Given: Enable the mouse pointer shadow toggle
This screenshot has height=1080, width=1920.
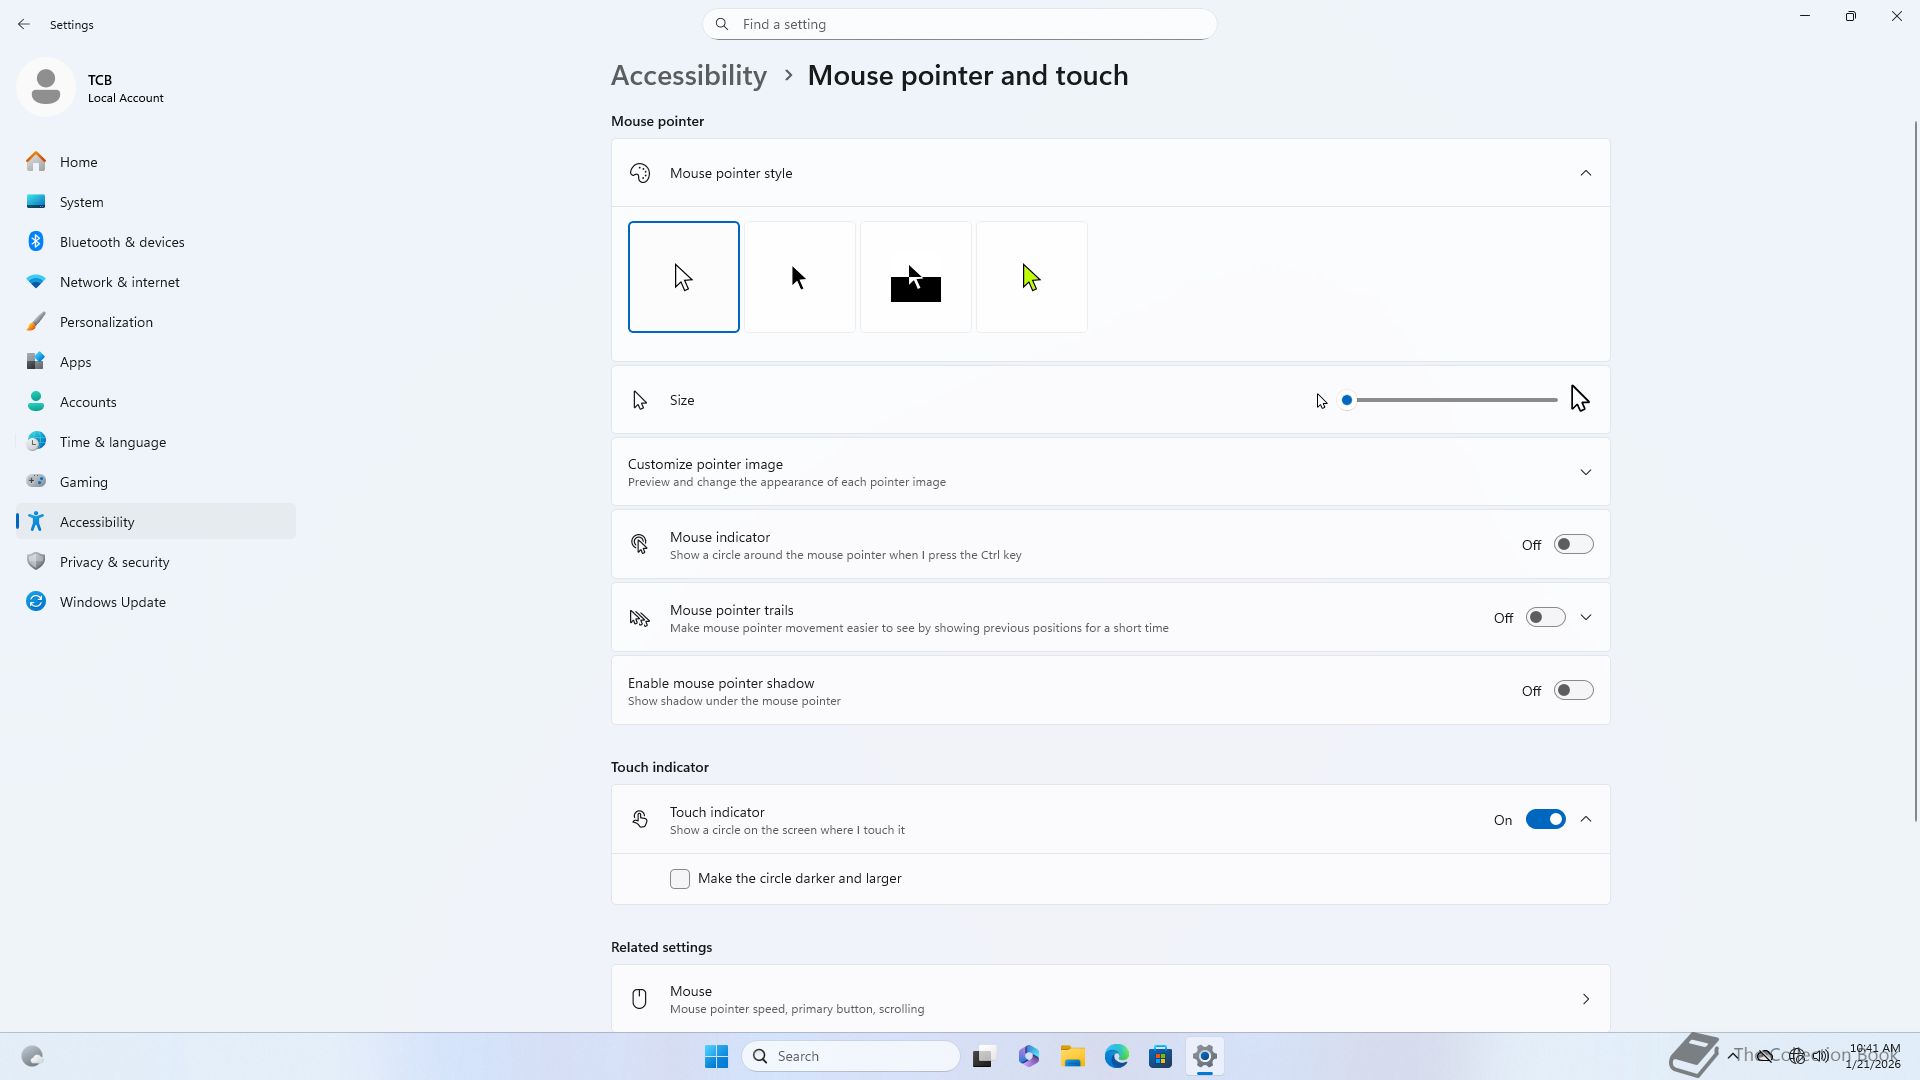Looking at the screenshot, I should (x=1572, y=691).
